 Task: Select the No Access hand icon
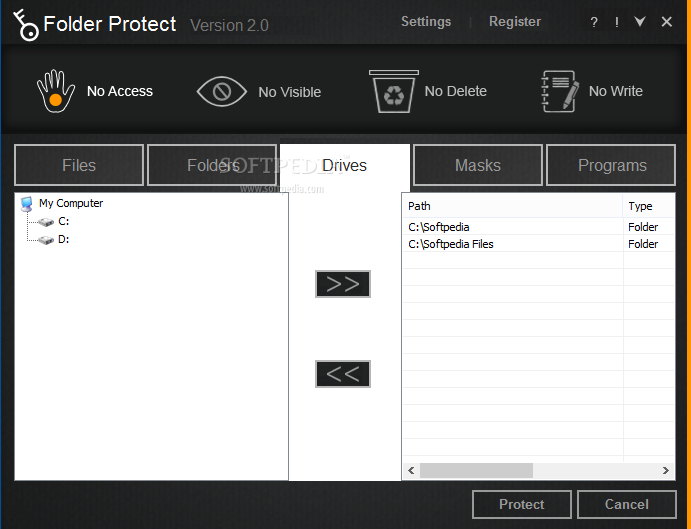tap(56, 91)
